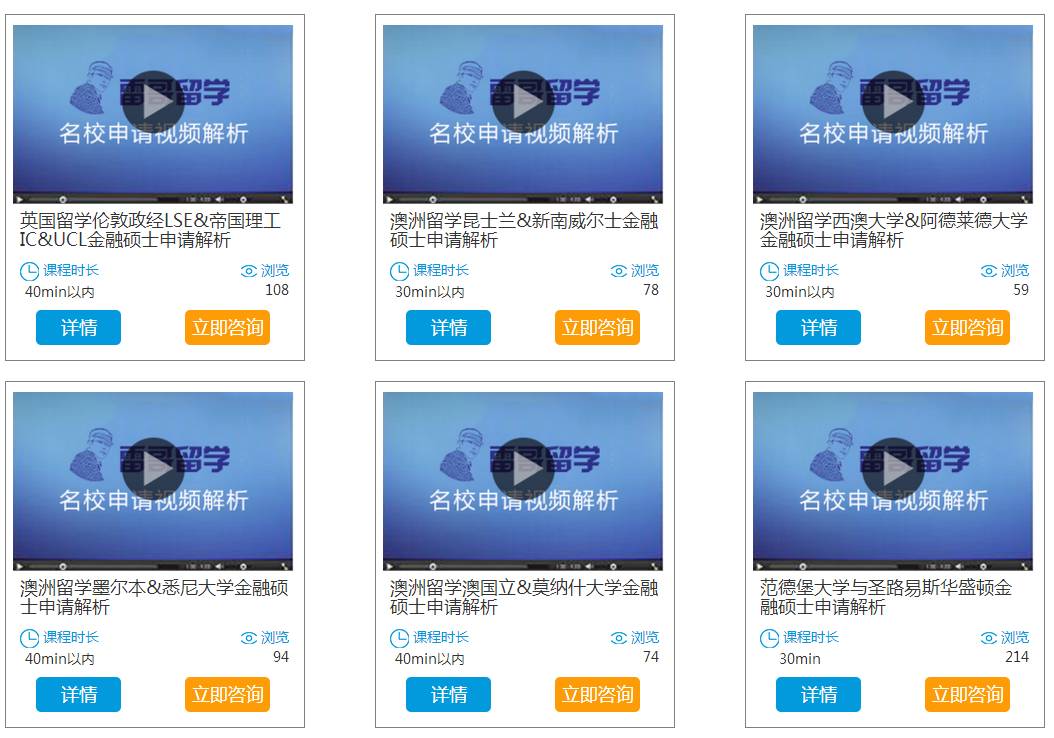The image size is (1054, 738).
Task: Play the 范德堡大学与圣路易斯华盛顿 video
Action: [x=893, y=469]
